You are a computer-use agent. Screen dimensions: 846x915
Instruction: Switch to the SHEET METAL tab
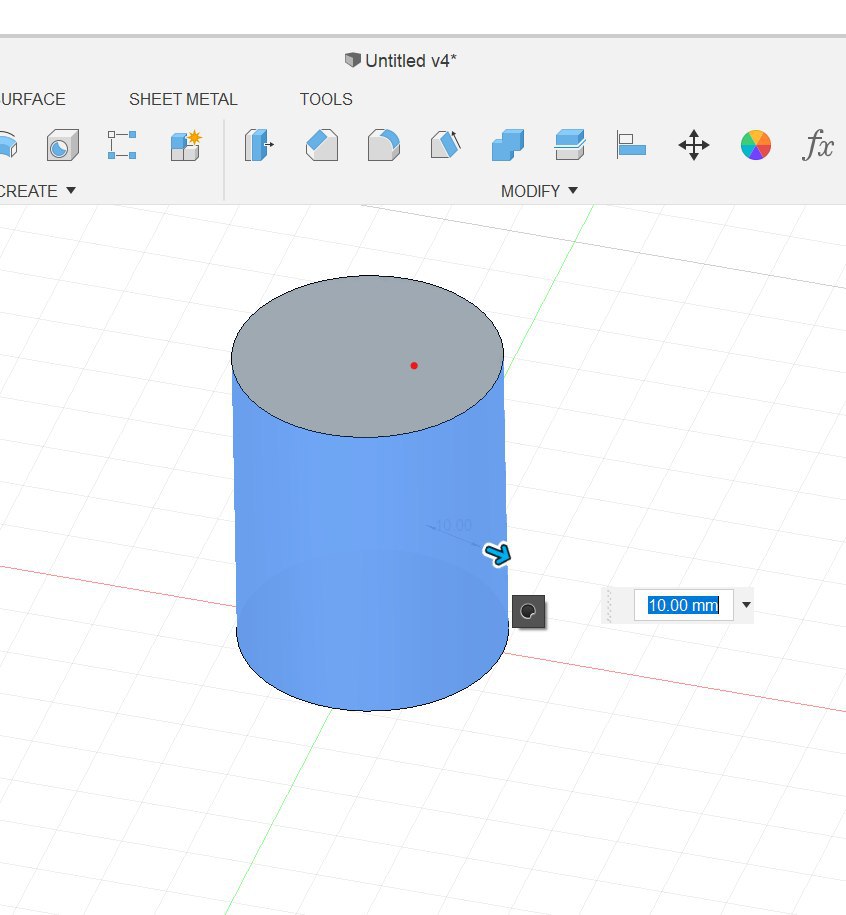click(183, 99)
